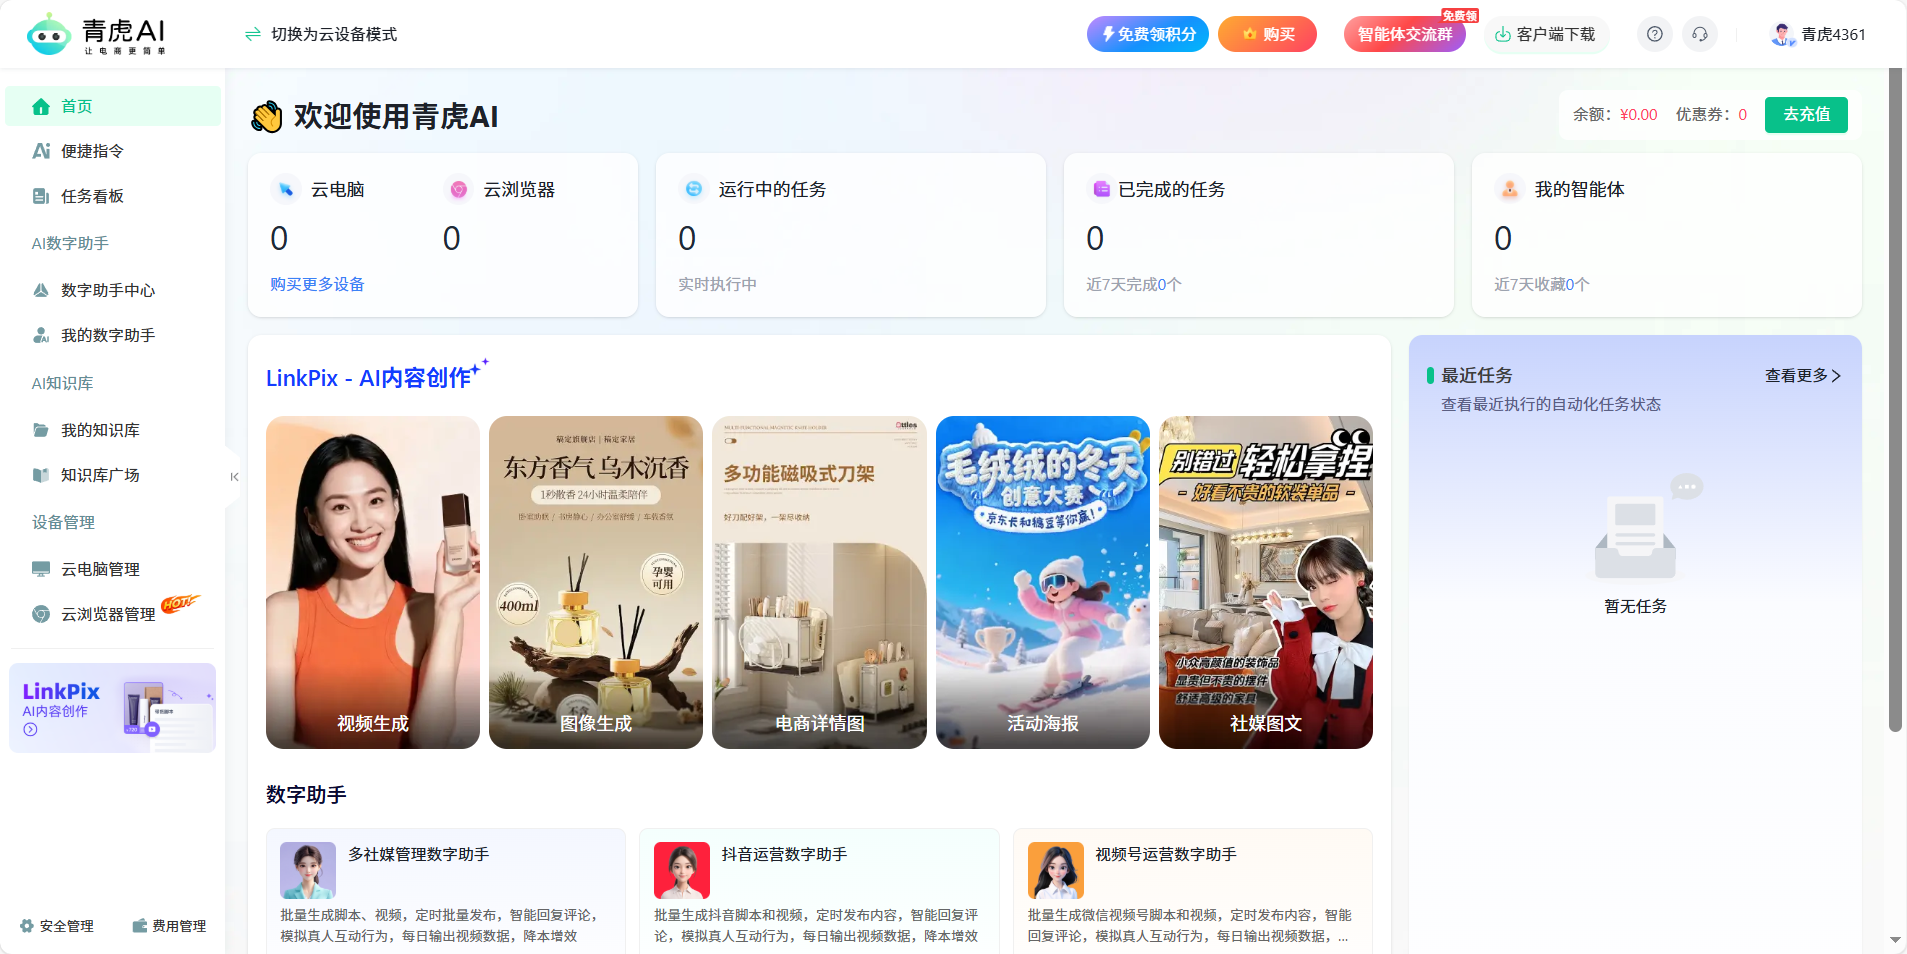
Task: Open 我的知识库 in sidebar
Action: [x=100, y=430]
